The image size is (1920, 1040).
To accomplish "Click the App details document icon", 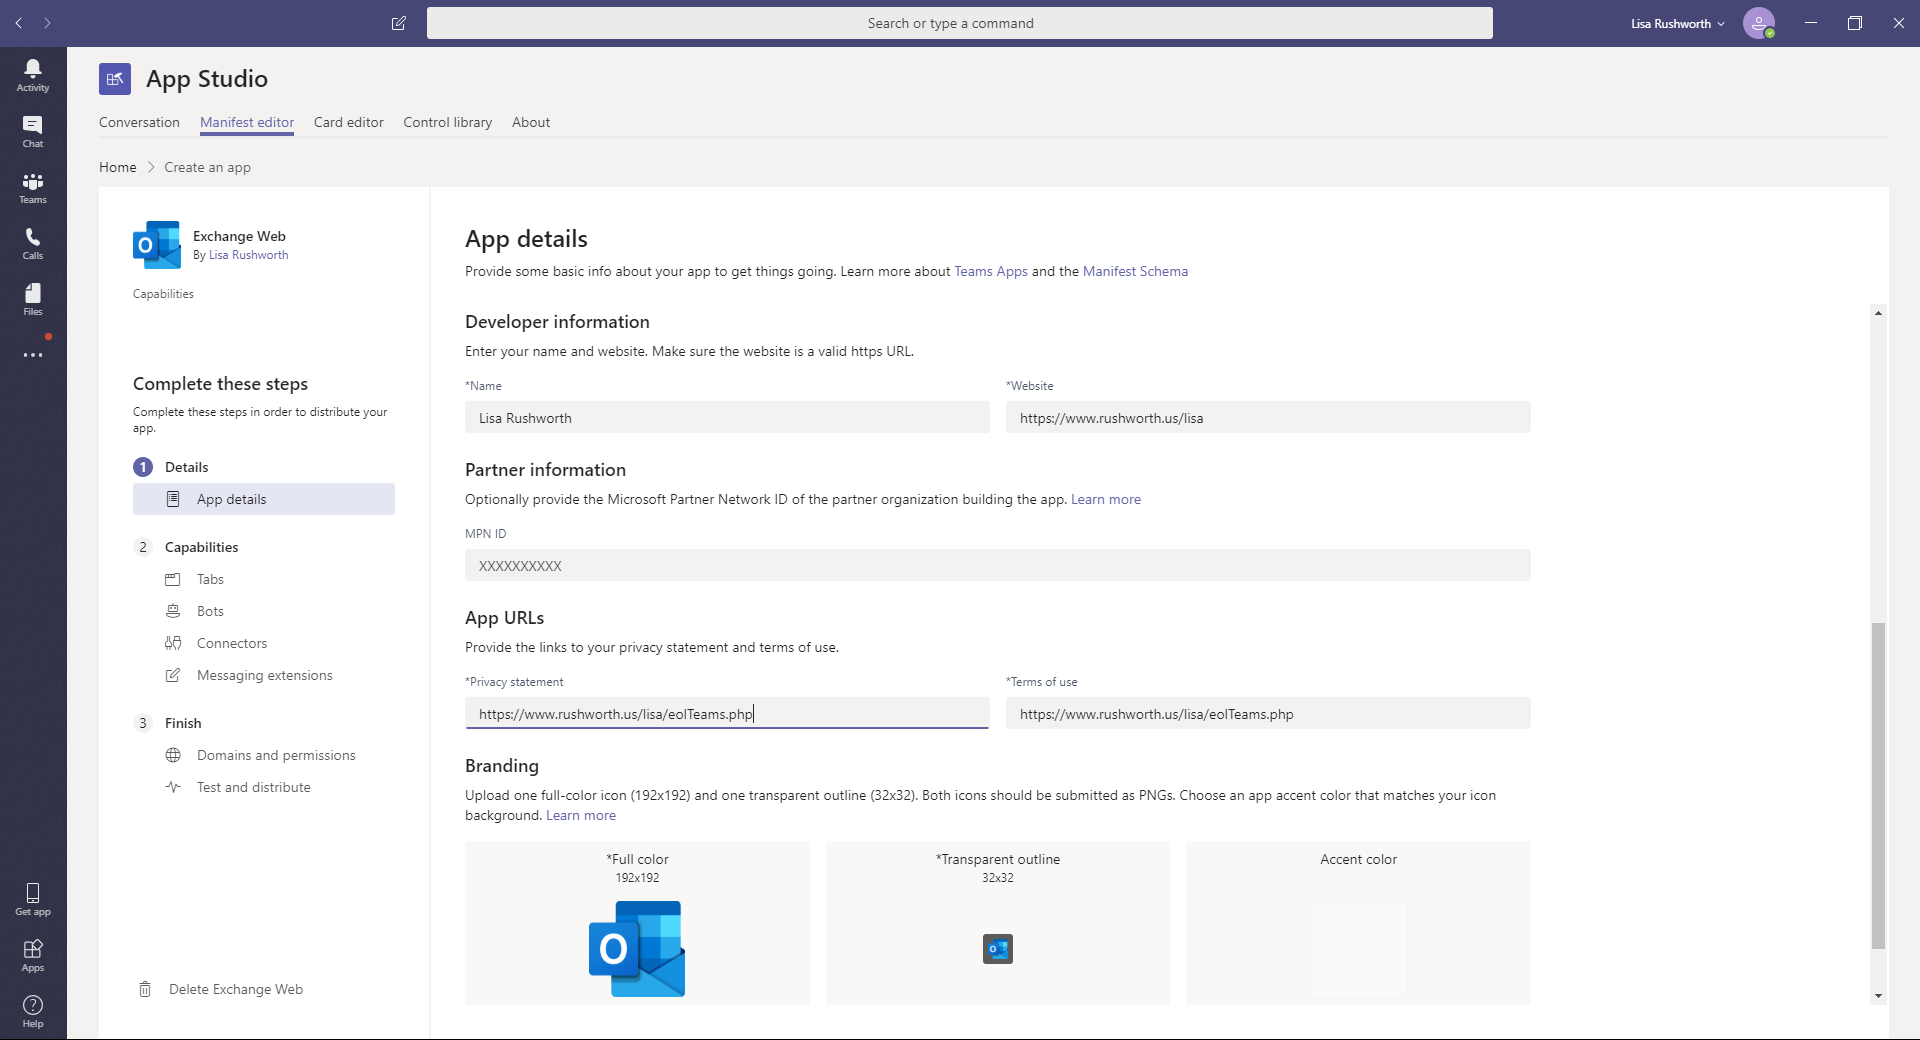I will [173, 499].
